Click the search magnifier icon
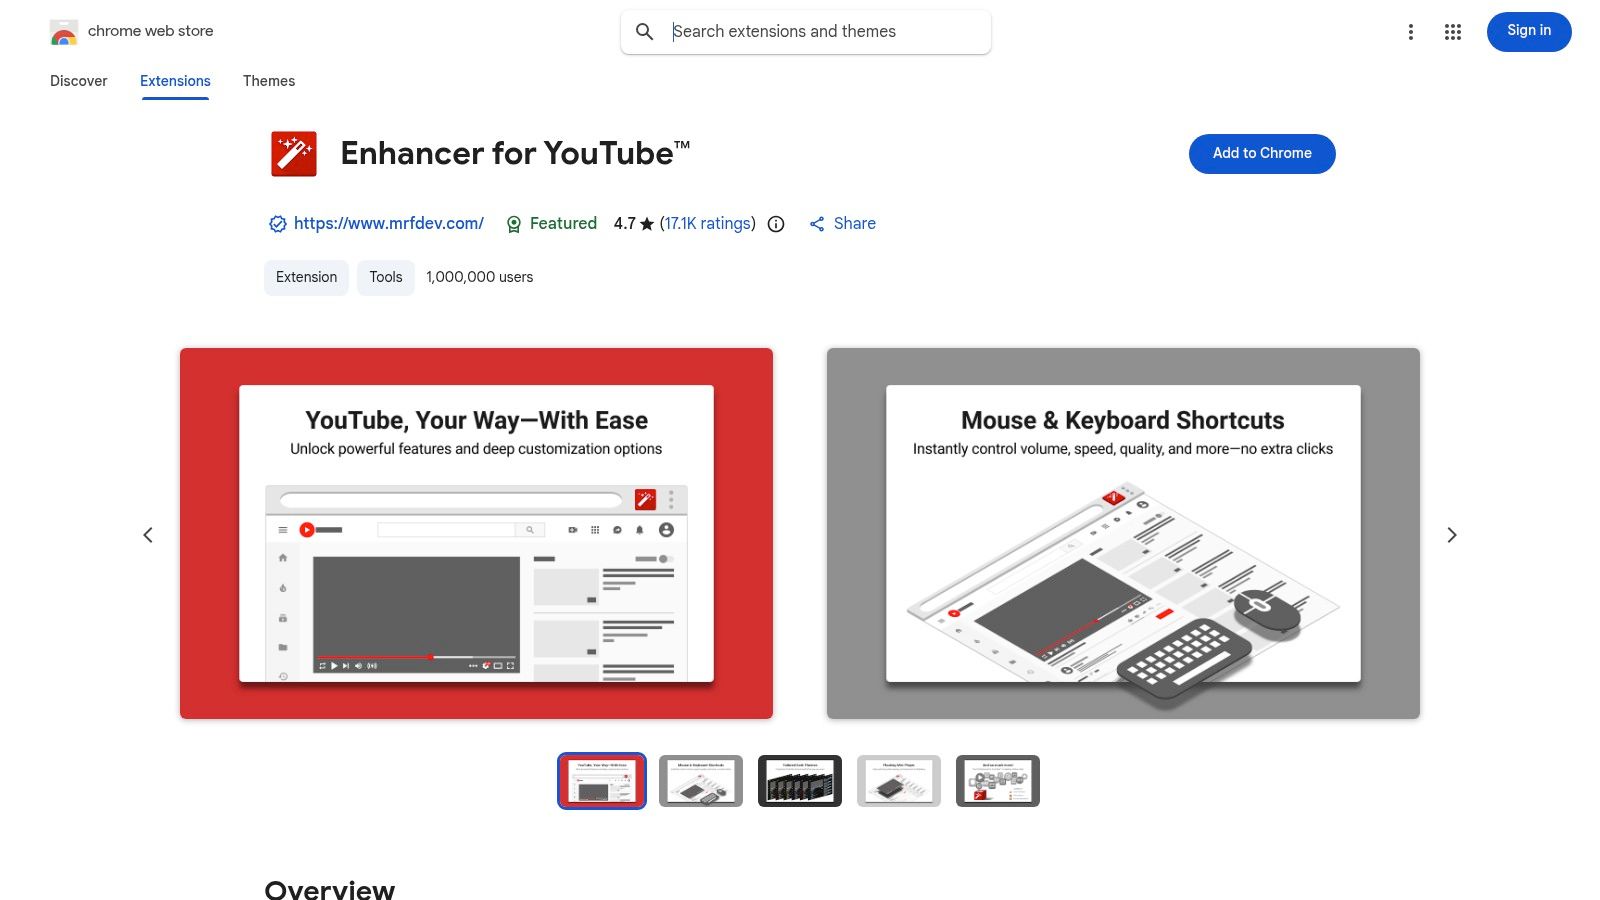Screen dimensions: 1600x900 (x=645, y=31)
